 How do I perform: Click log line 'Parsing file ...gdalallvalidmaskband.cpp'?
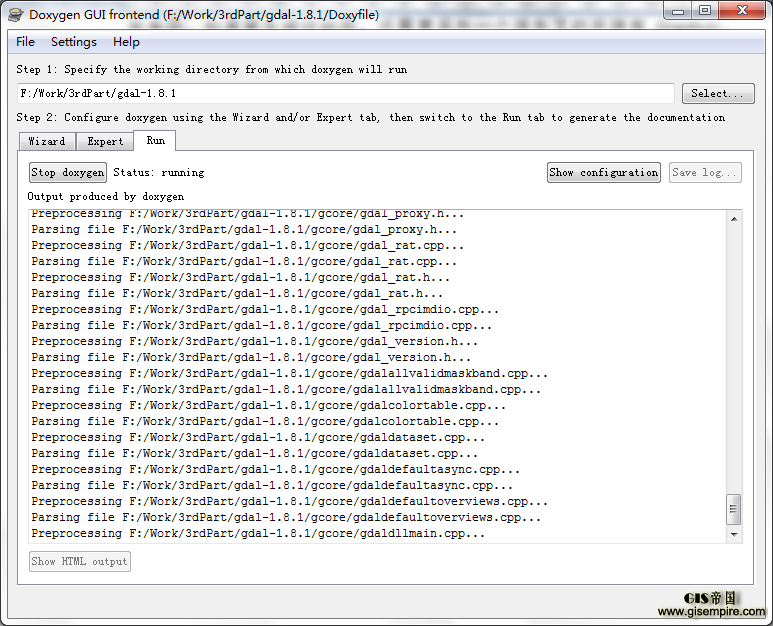(286, 390)
